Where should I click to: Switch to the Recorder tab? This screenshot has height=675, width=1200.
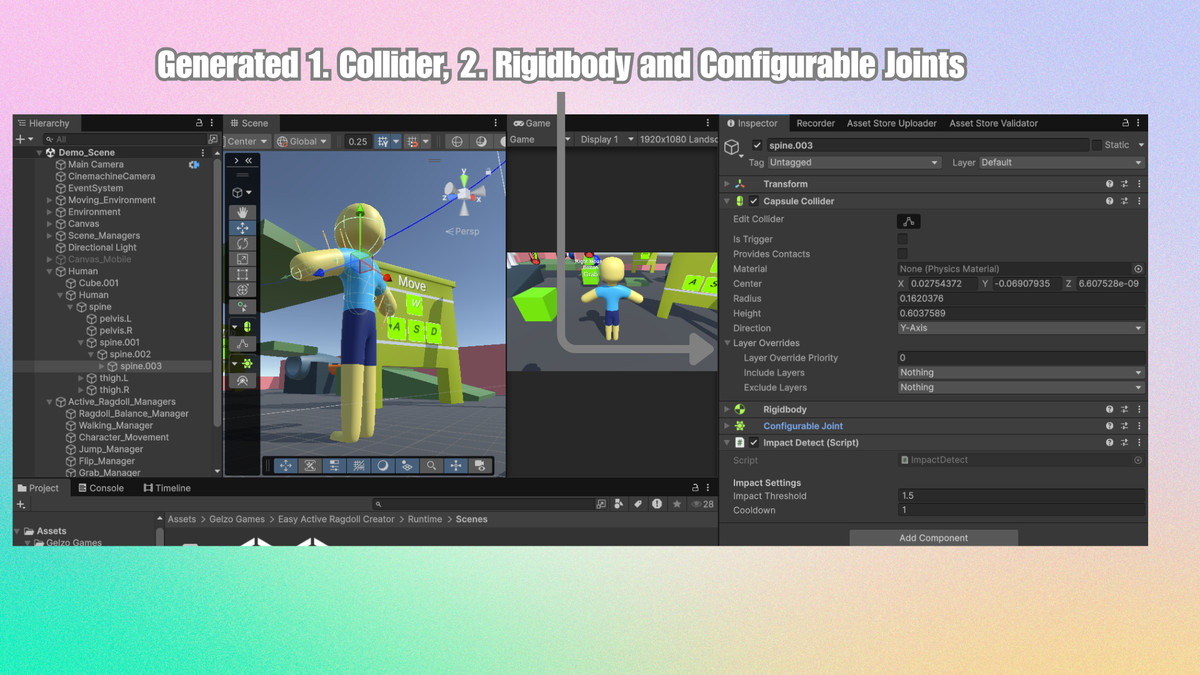(815, 123)
